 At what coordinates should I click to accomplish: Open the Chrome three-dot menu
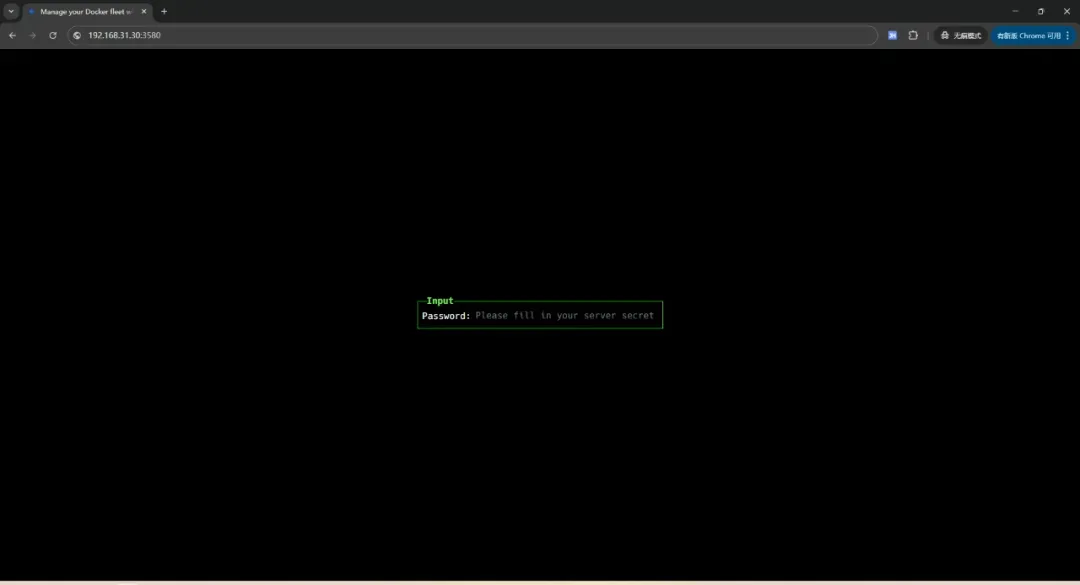coord(1068,35)
